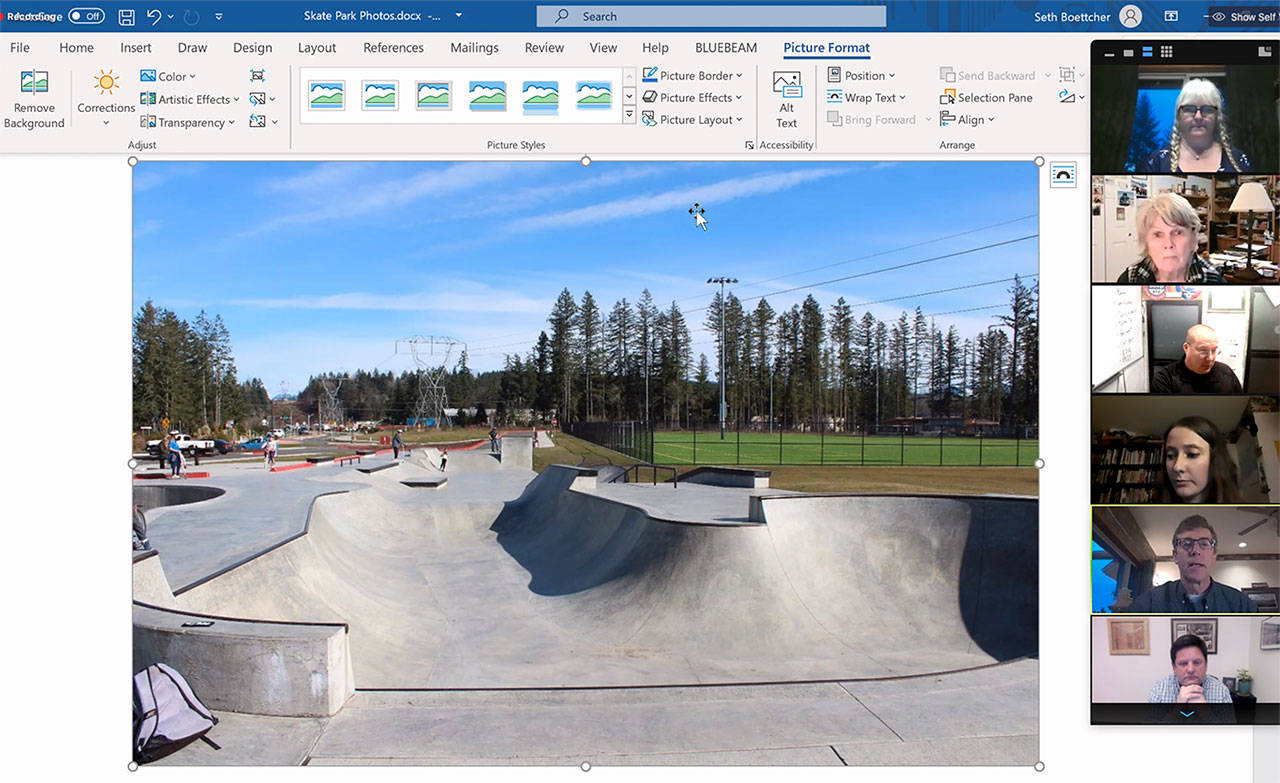Toggle the AutoSave Off switch
The height and width of the screenshot is (783, 1280).
click(86, 16)
